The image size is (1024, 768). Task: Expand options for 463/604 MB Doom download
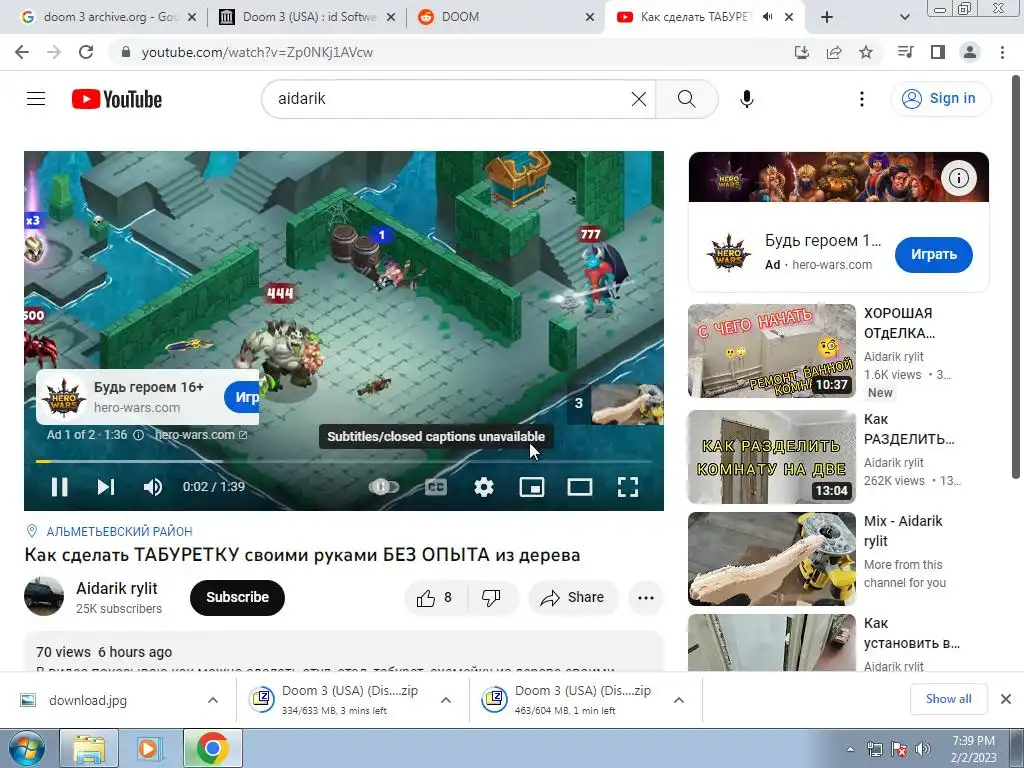click(679, 700)
